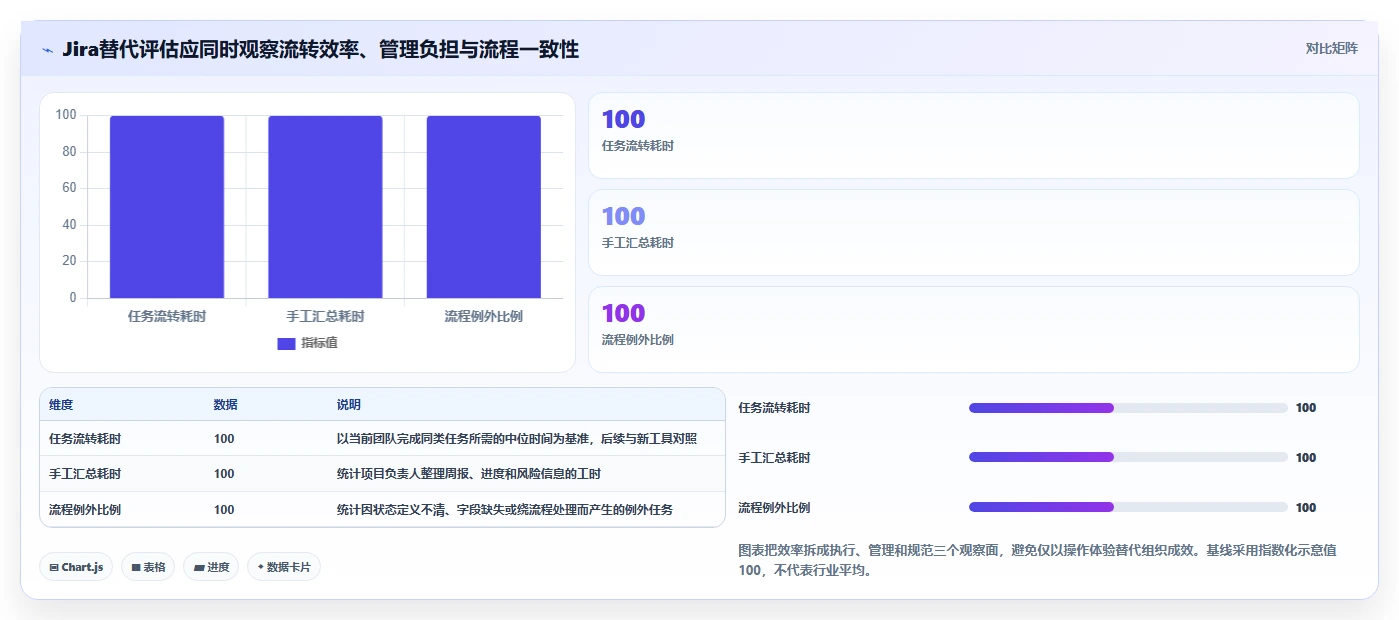Viewport: 1399px width, 620px height.
Task: Click the 进度 tag chip
Action: [x=211, y=567]
